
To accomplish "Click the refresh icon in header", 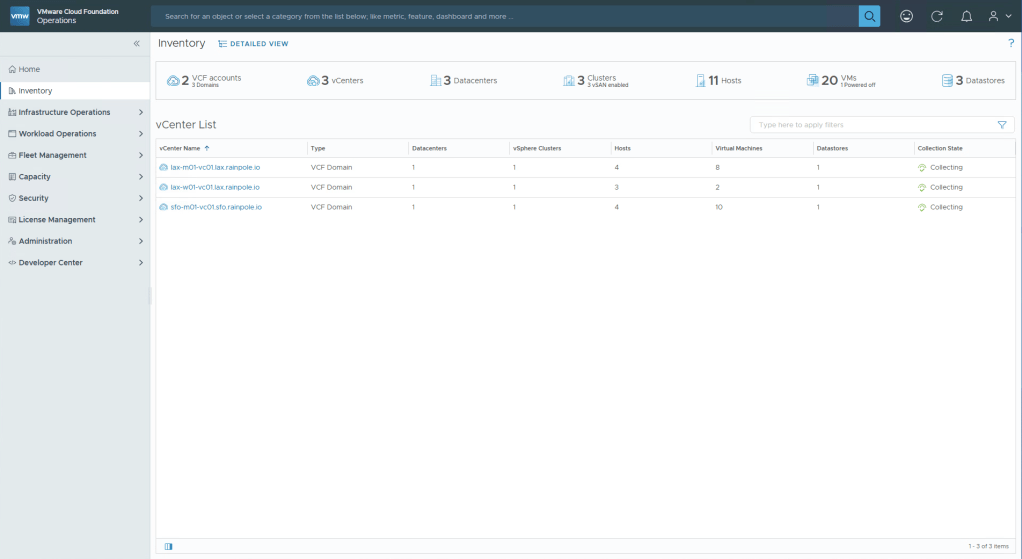I will tap(937, 16).
